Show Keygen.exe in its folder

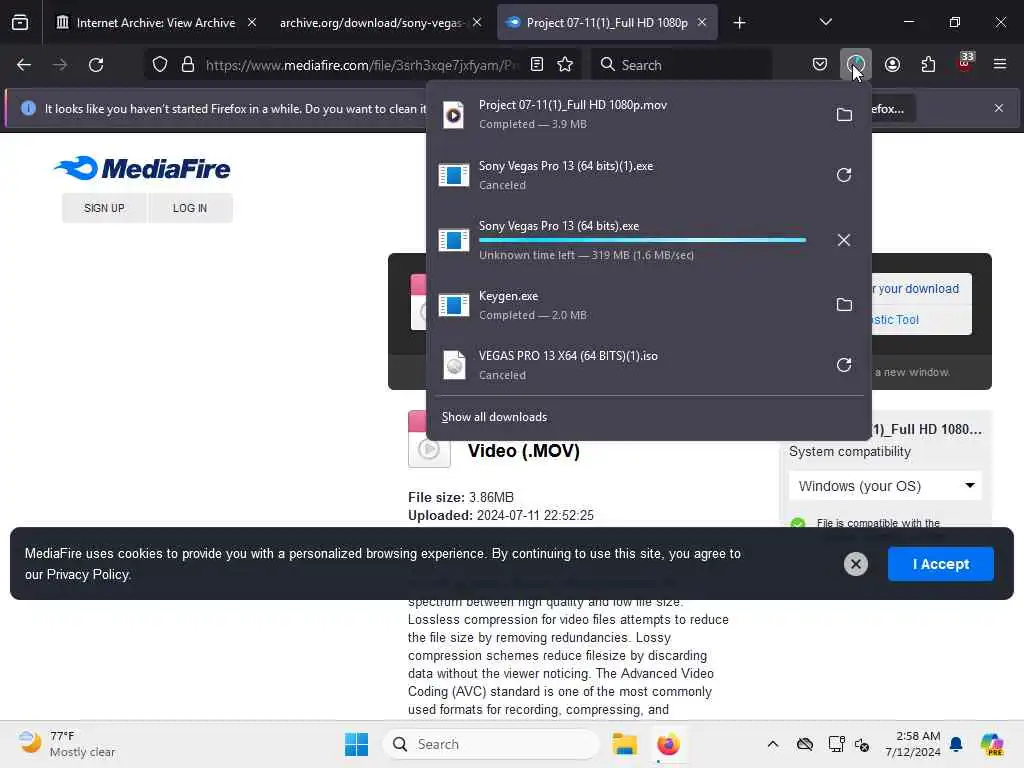[x=844, y=305]
